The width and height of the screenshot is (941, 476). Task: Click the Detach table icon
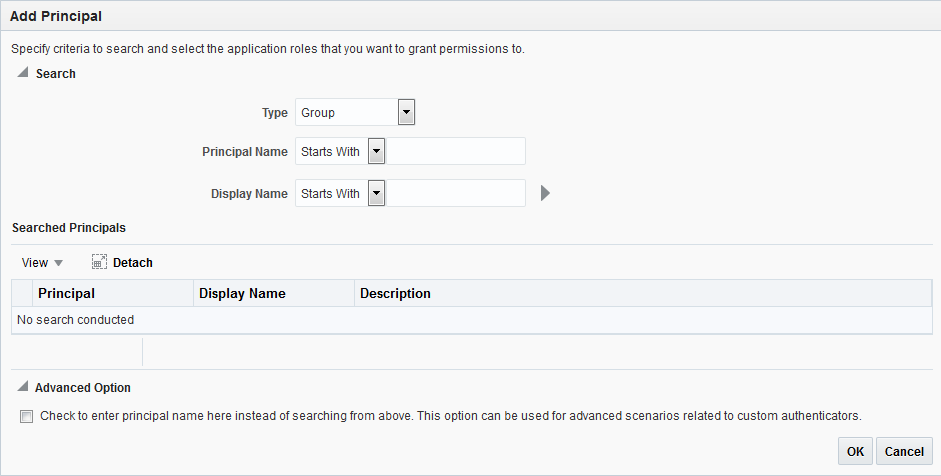pos(99,263)
